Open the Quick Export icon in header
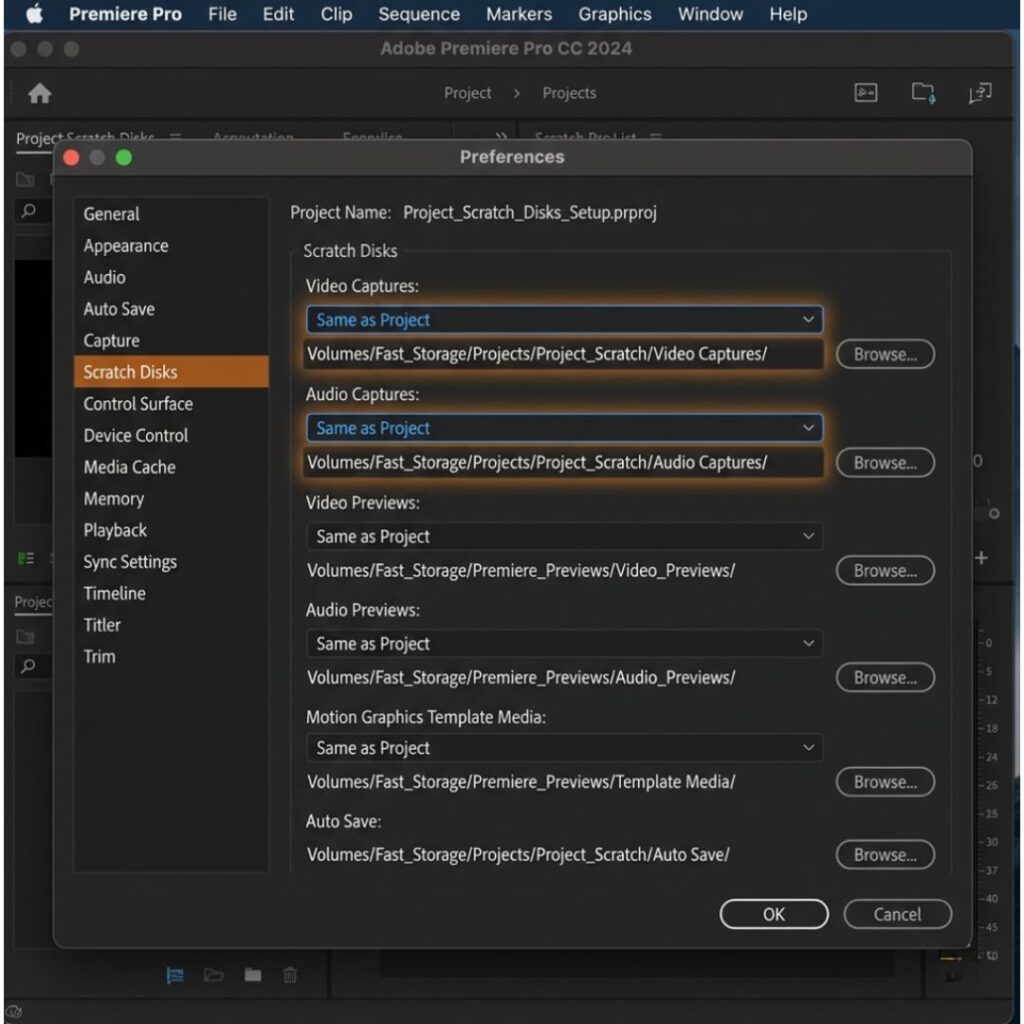The image size is (1024, 1024). coord(865,93)
